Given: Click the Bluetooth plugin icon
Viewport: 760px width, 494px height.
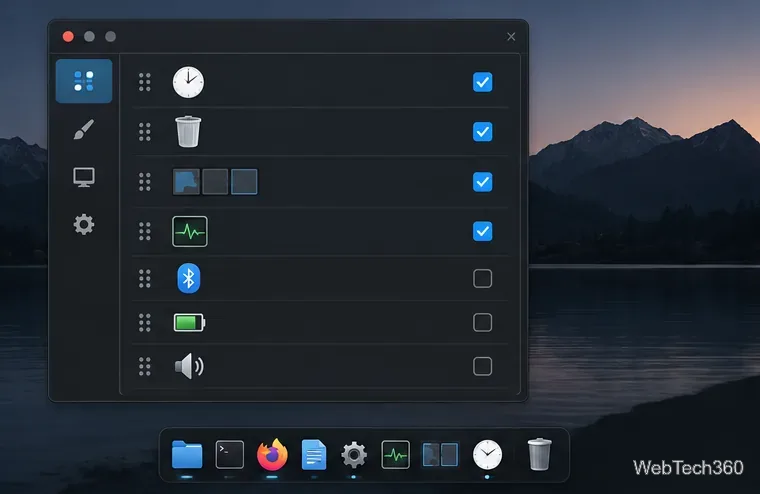Looking at the screenshot, I should [189, 278].
